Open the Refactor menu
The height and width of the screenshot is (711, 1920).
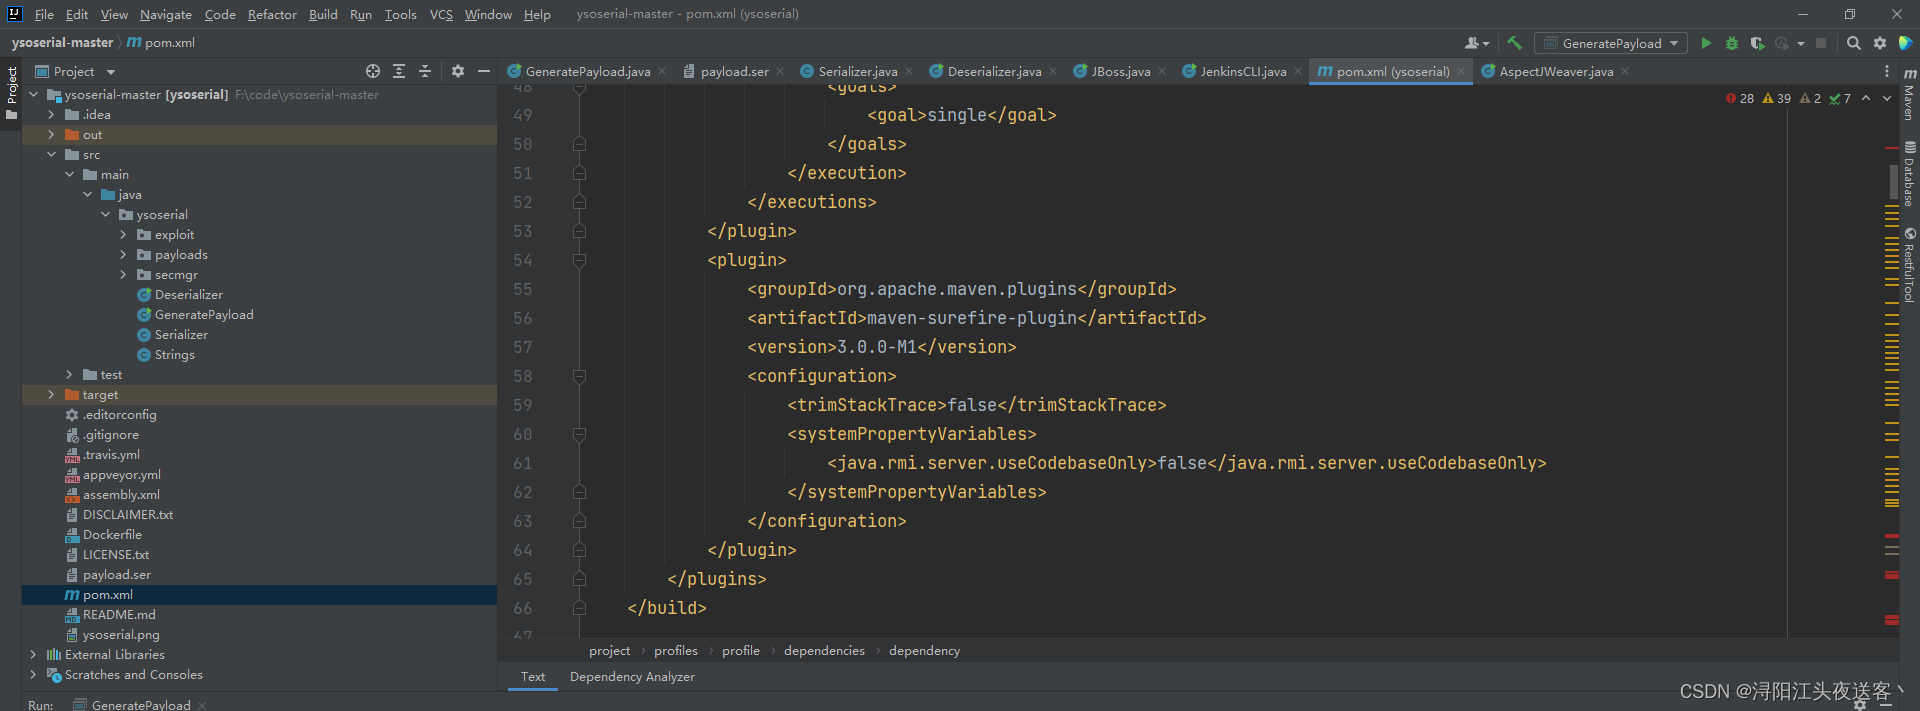coord(272,14)
